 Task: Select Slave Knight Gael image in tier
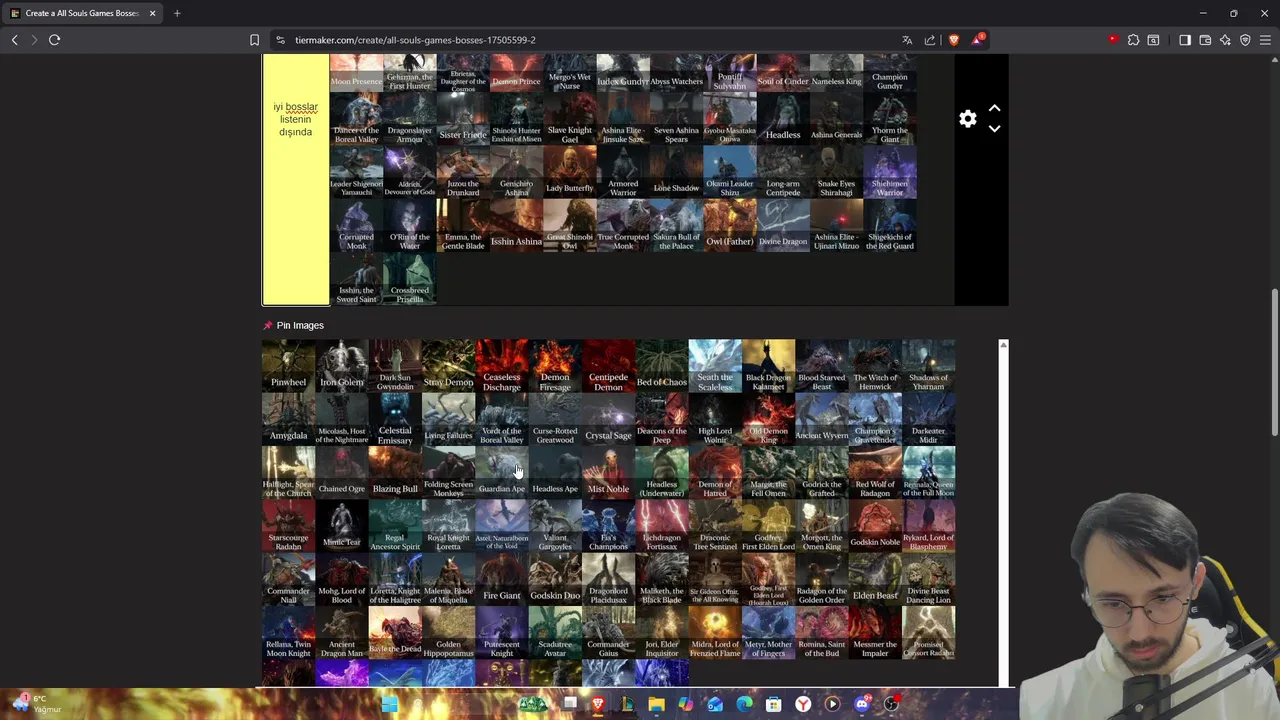point(570,119)
